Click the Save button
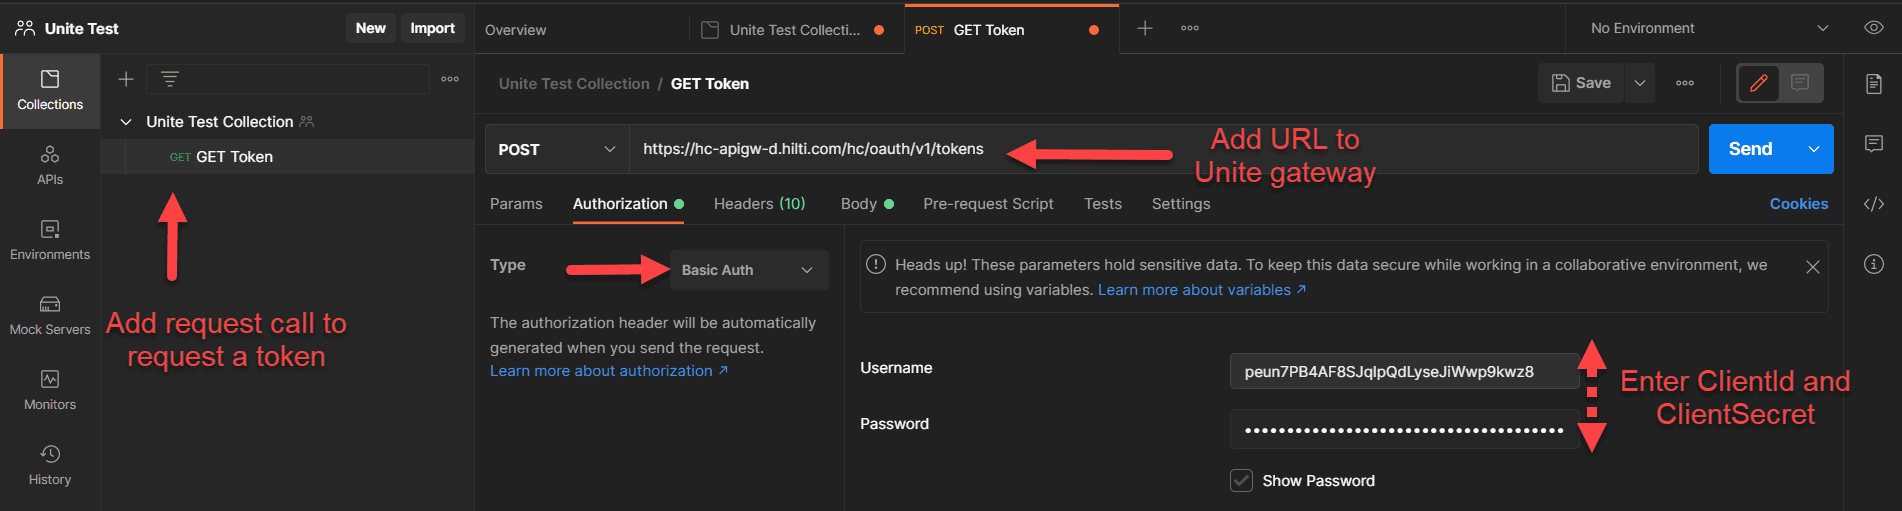This screenshot has height=511, width=1902. pyautogui.click(x=1581, y=83)
